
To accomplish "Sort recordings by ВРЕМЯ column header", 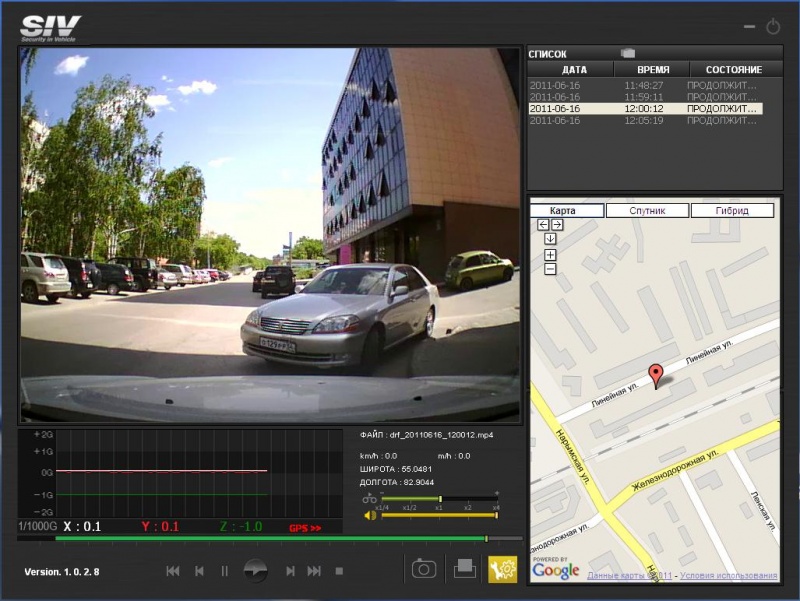I will pyautogui.click(x=654, y=70).
